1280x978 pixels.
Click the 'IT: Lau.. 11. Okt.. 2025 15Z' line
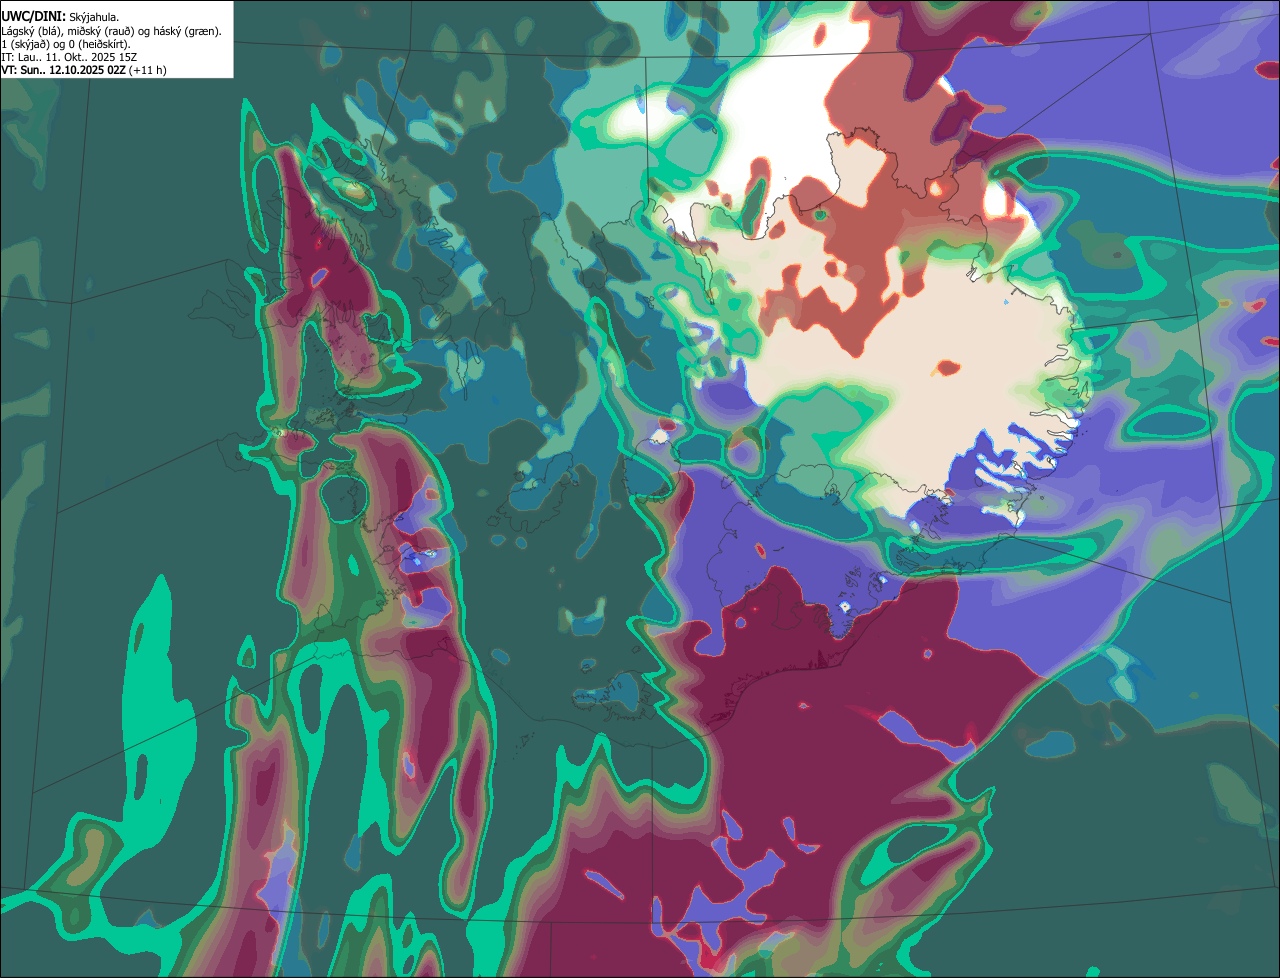tap(69, 58)
